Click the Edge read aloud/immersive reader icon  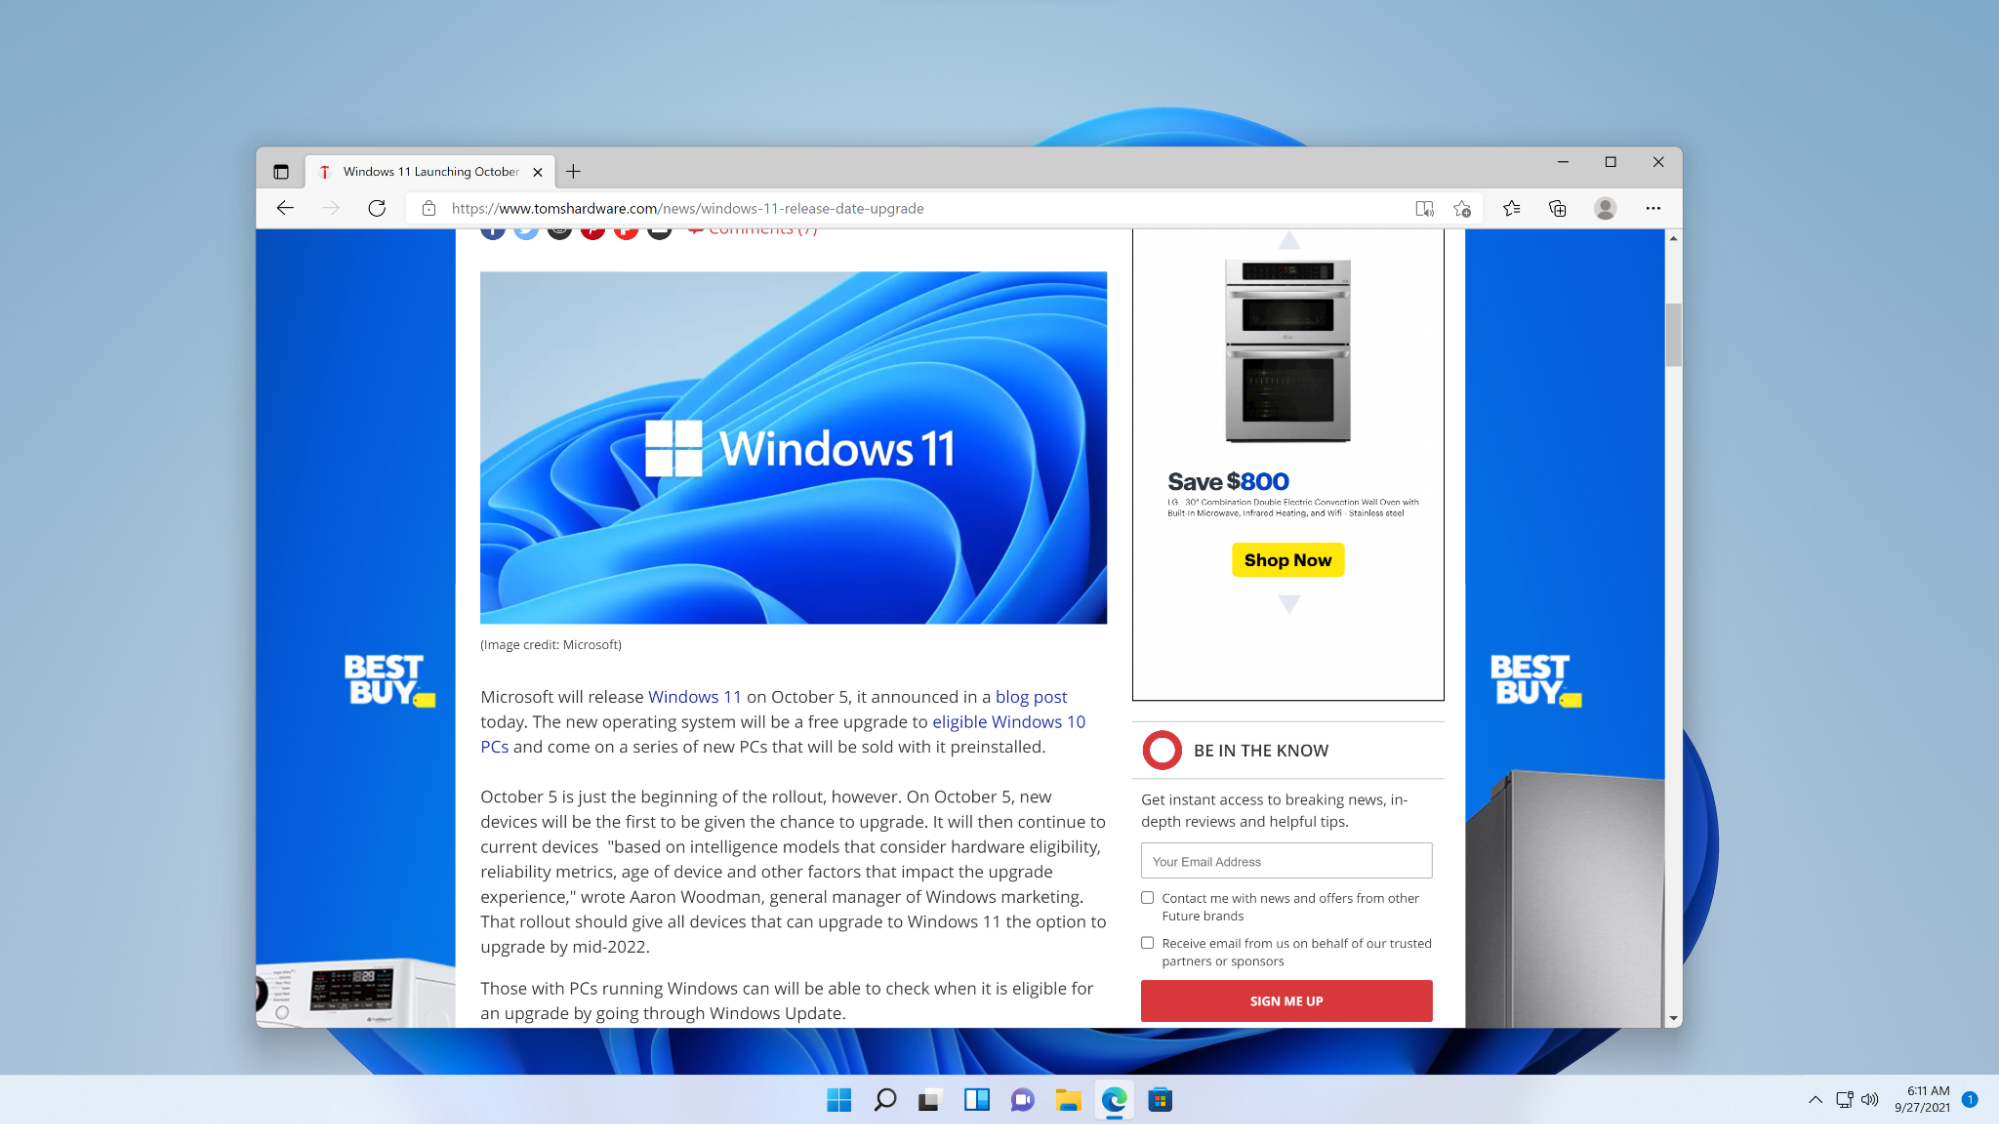click(1424, 207)
